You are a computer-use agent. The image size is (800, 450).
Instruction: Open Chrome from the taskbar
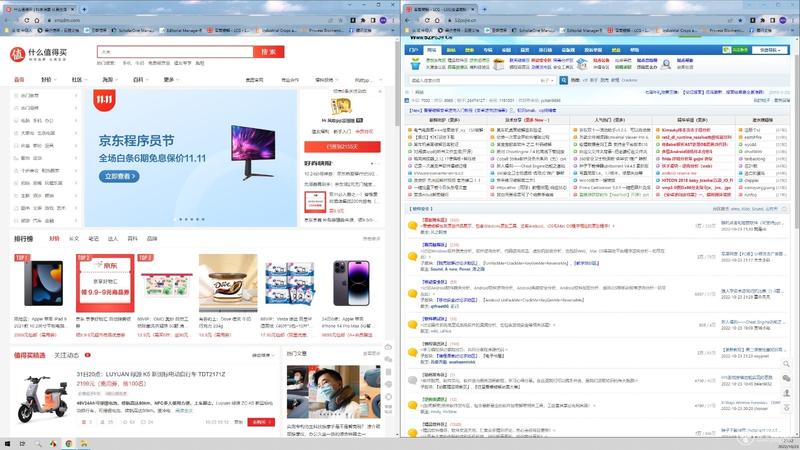point(68,444)
